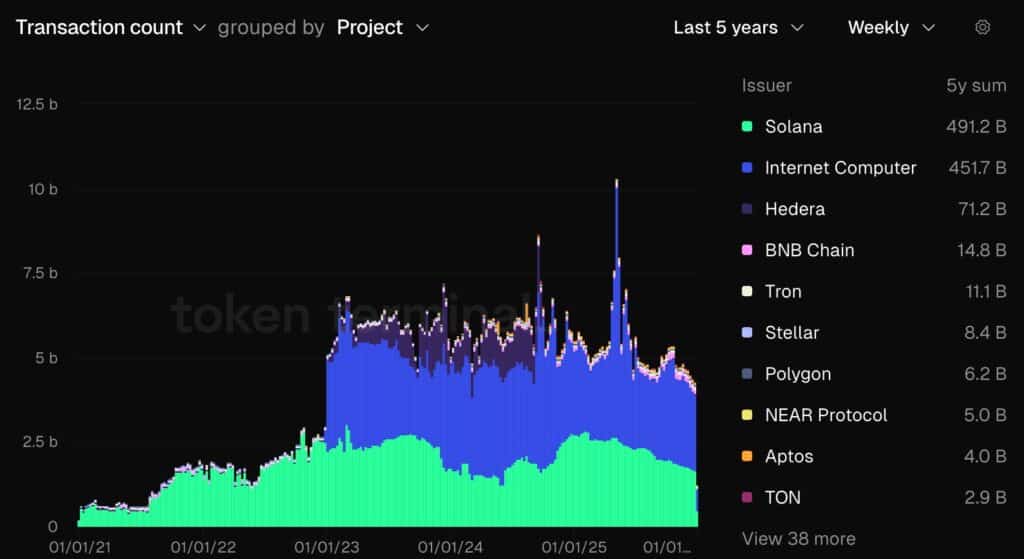Screen dimensions: 1024x559
Task: Toggle the Hedera dark purple swatch
Action: (747, 209)
